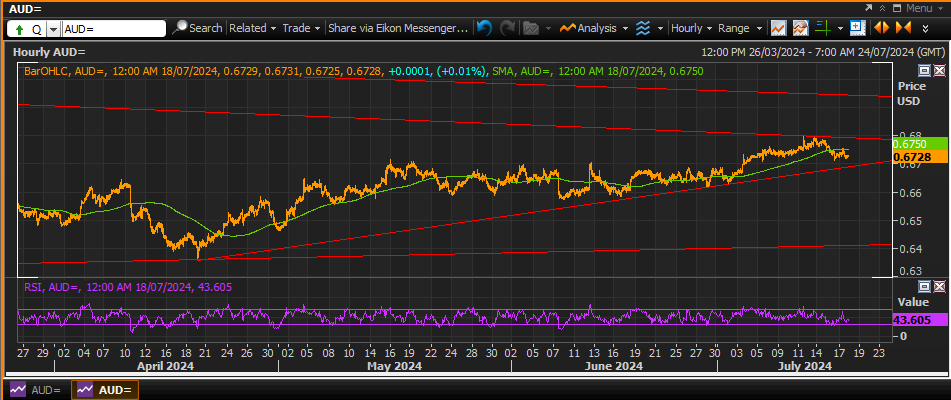Image resolution: width=951 pixels, height=400 pixels.
Task: Open the Trade menu
Action: (x=301, y=28)
